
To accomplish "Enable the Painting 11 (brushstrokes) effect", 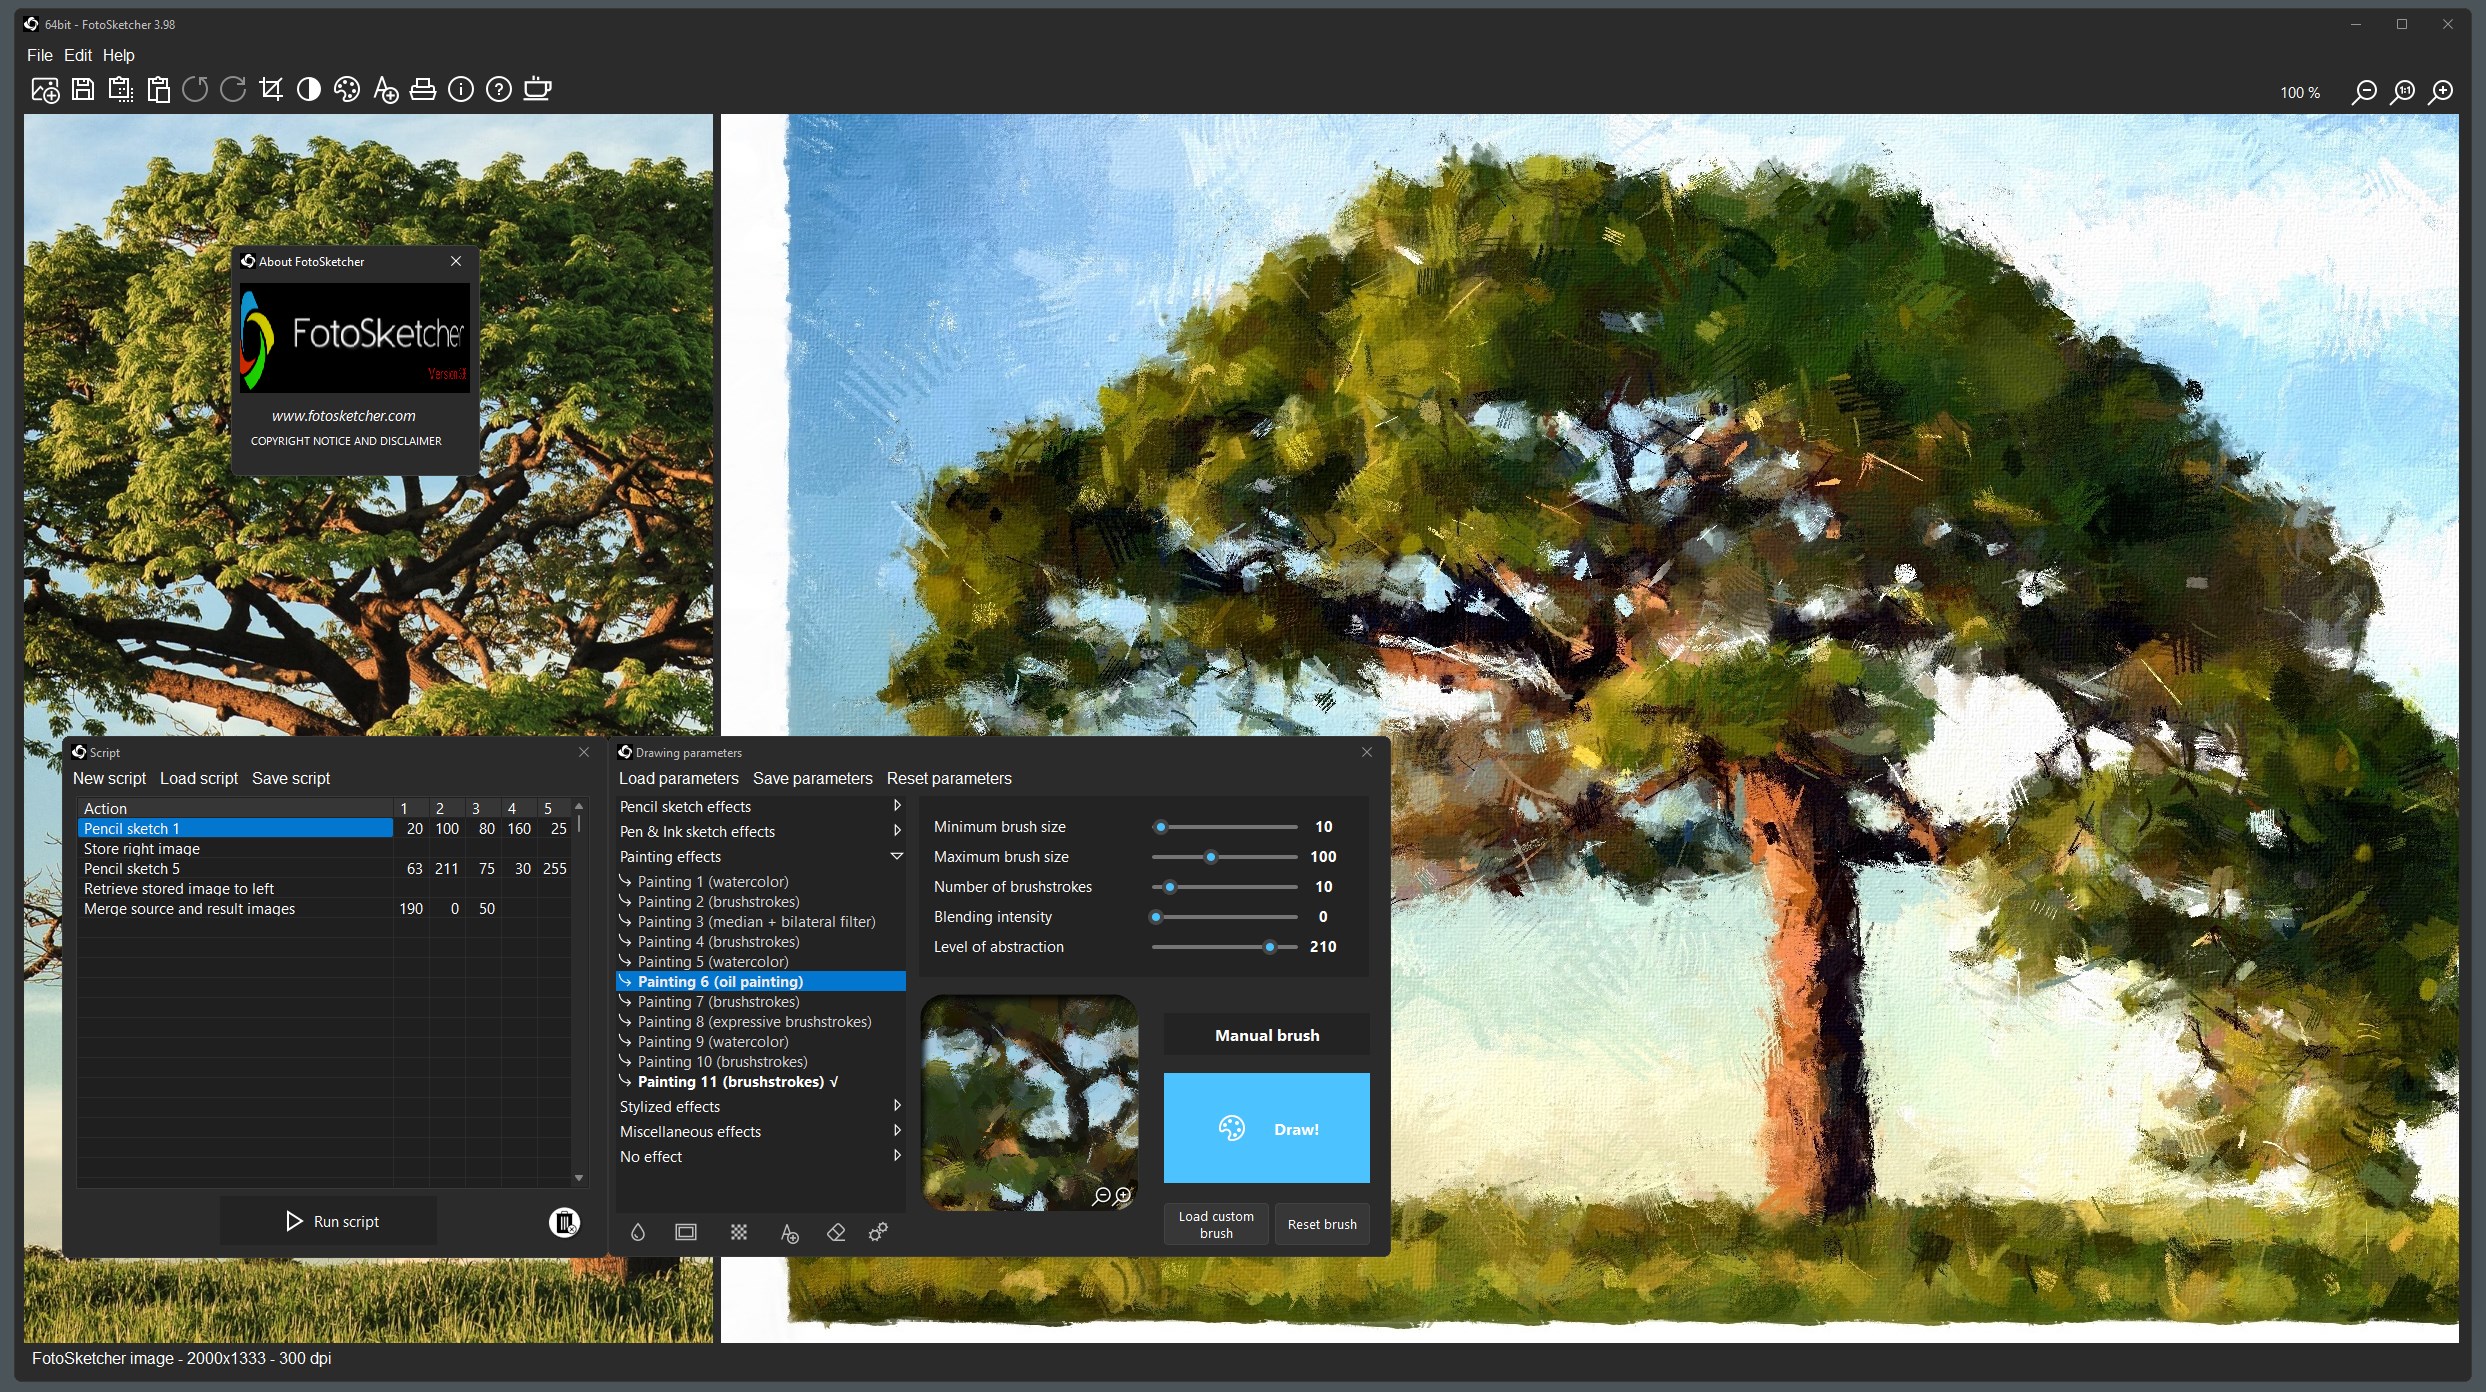I will pyautogui.click(x=735, y=1081).
